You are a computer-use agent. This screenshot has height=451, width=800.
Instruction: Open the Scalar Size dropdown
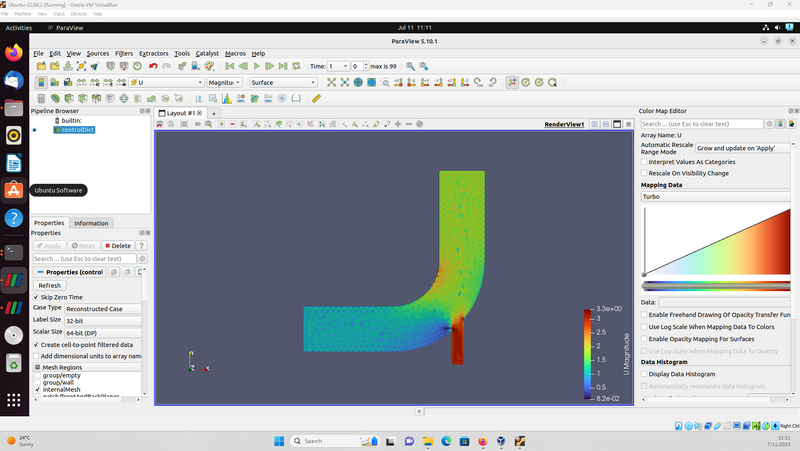click(x=103, y=333)
